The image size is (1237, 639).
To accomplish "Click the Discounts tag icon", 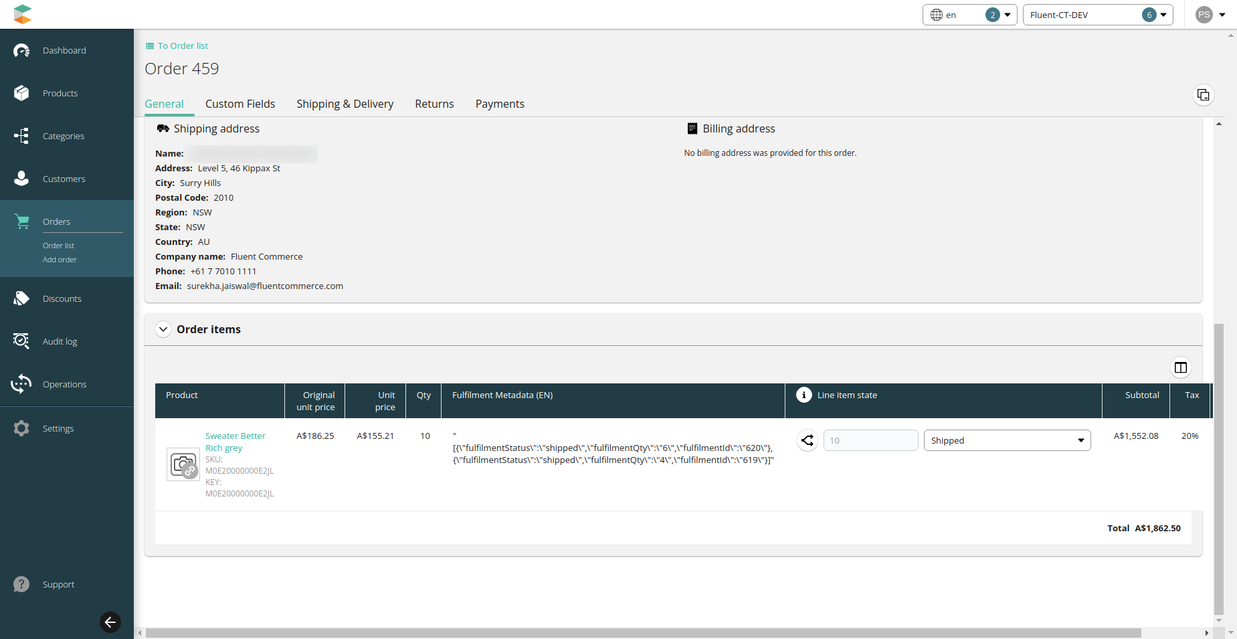I will click(x=21, y=298).
